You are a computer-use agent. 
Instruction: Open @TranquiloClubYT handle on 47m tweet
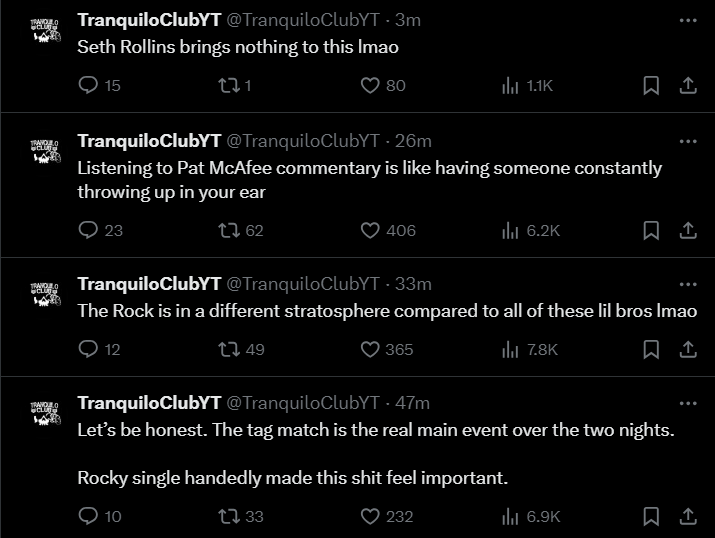click(x=303, y=403)
